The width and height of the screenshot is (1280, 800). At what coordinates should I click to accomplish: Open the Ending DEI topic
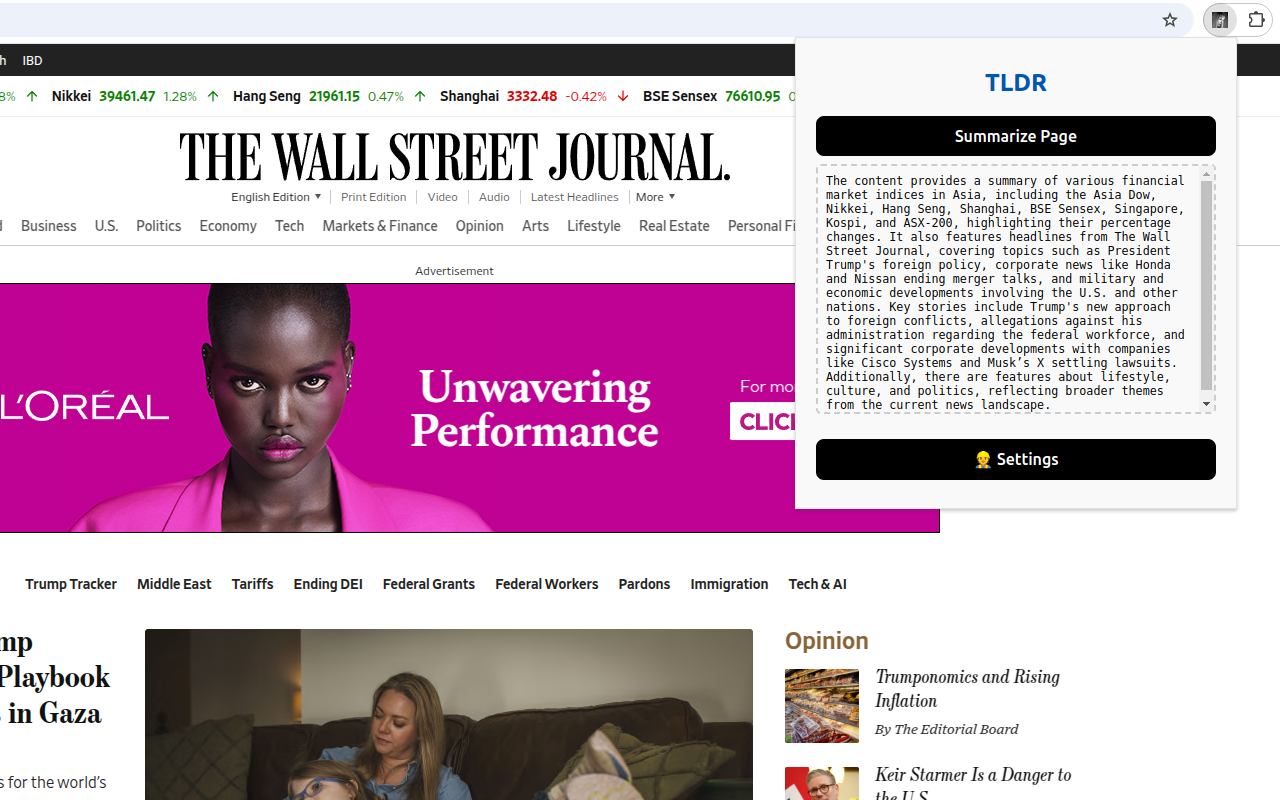[328, 584]
